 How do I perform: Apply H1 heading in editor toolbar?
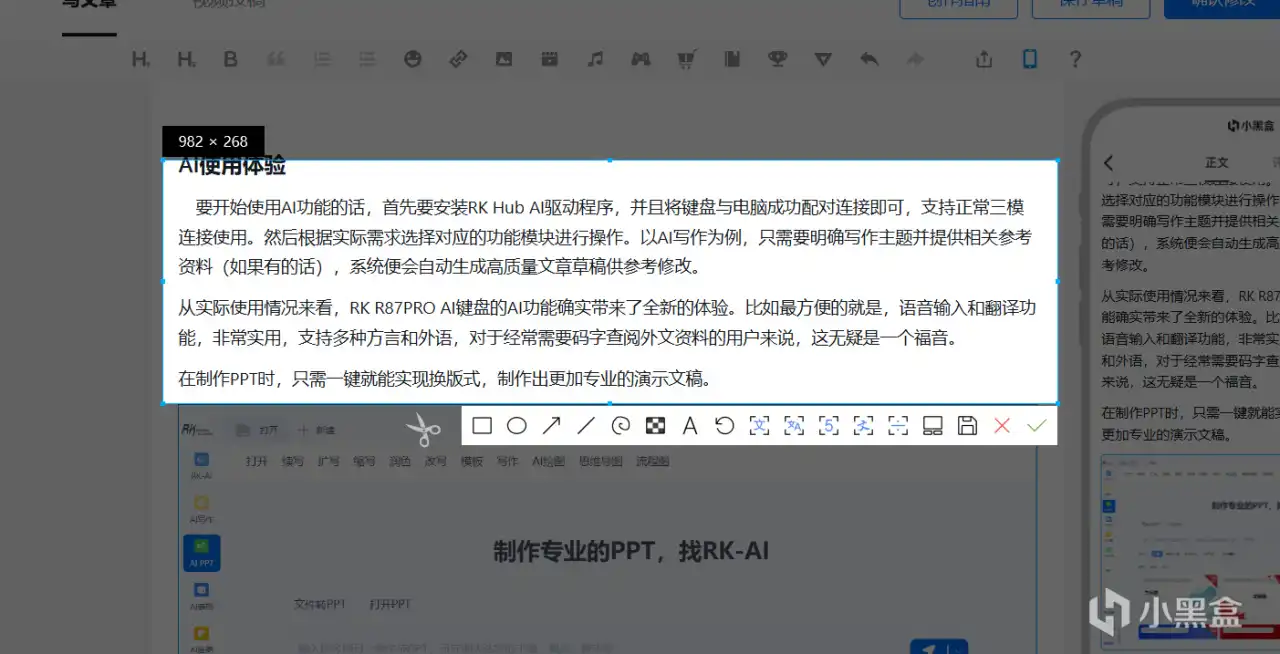coord(140,60)
